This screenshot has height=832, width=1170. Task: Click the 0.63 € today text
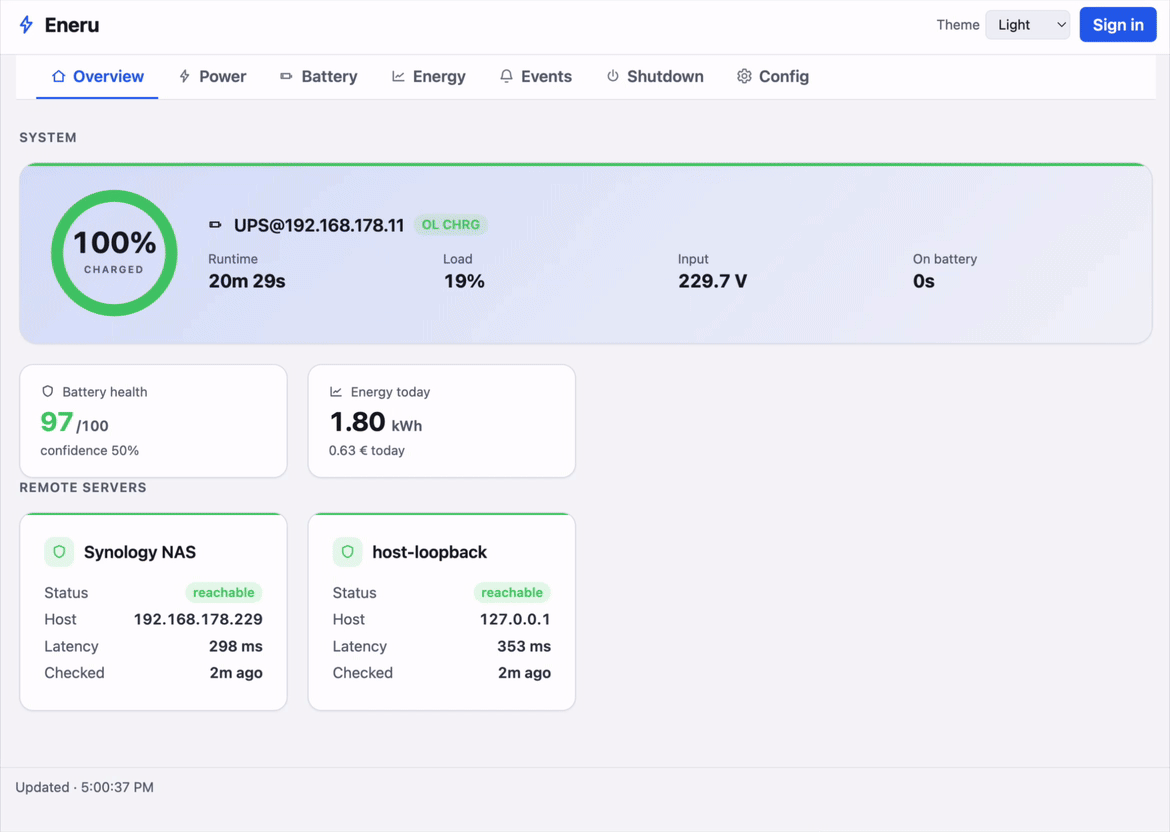367,451
